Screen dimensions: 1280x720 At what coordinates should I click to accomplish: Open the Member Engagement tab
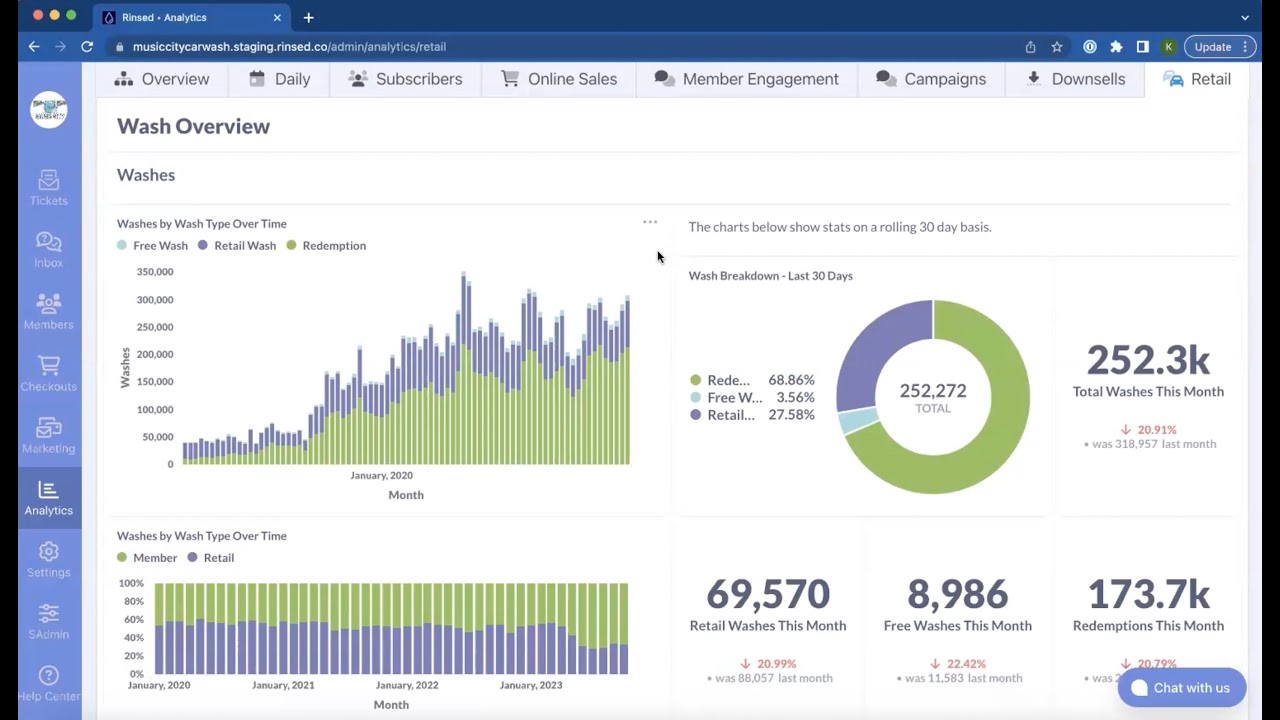[746, 79]
